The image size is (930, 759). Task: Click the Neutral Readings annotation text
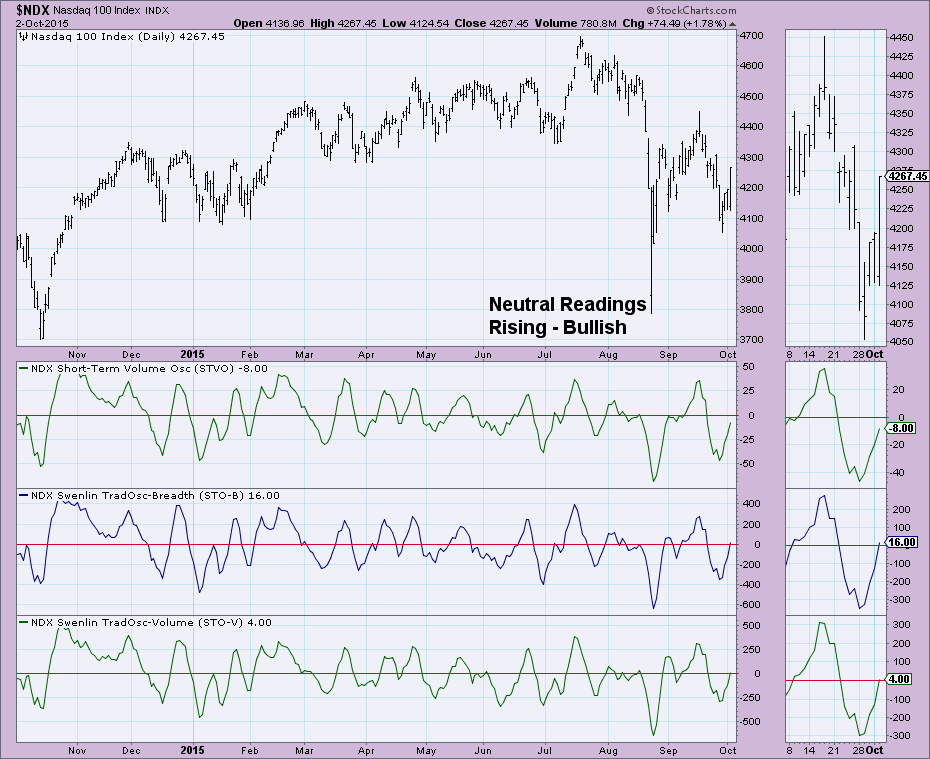pos(567,304)
